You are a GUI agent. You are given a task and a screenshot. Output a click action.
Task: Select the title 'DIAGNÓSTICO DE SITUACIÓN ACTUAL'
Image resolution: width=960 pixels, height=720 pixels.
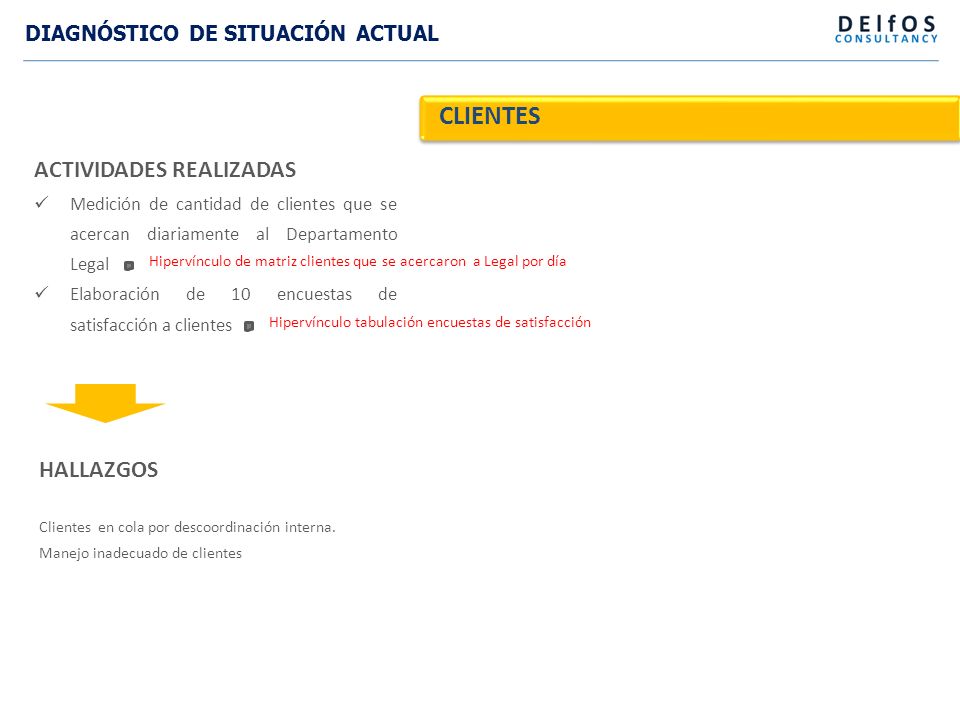point(232,33)
